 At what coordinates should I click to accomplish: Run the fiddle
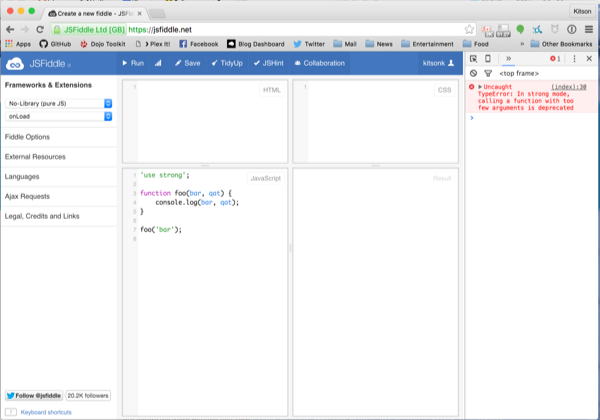(x=133, y=63)
